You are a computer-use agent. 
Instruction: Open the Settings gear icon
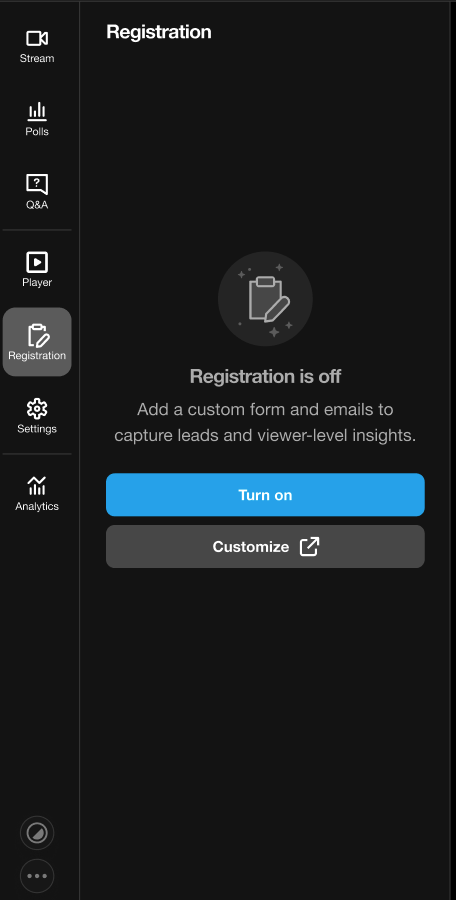point(37,409)
